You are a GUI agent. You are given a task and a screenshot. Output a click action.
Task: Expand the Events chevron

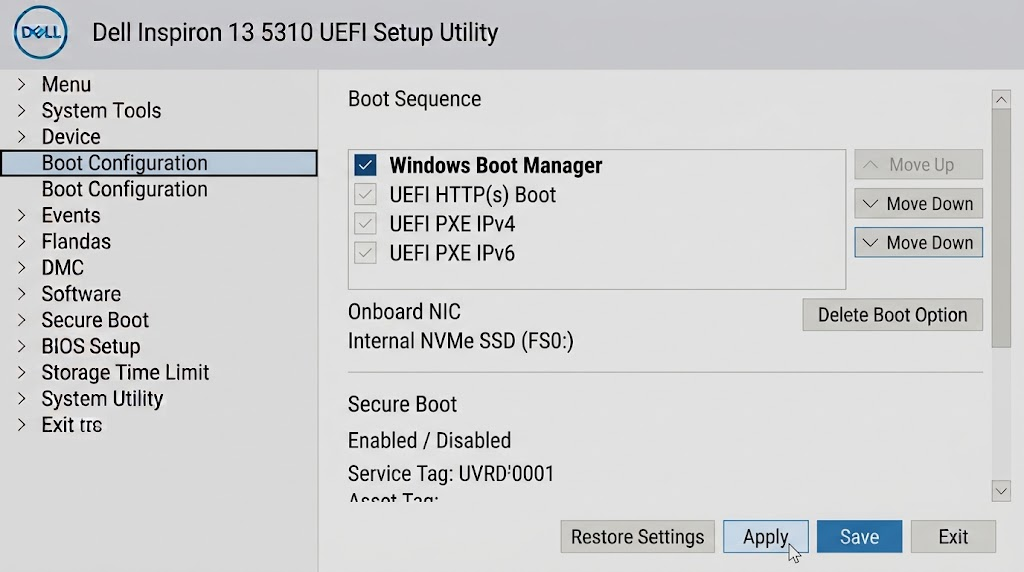[x=22, y=215]
